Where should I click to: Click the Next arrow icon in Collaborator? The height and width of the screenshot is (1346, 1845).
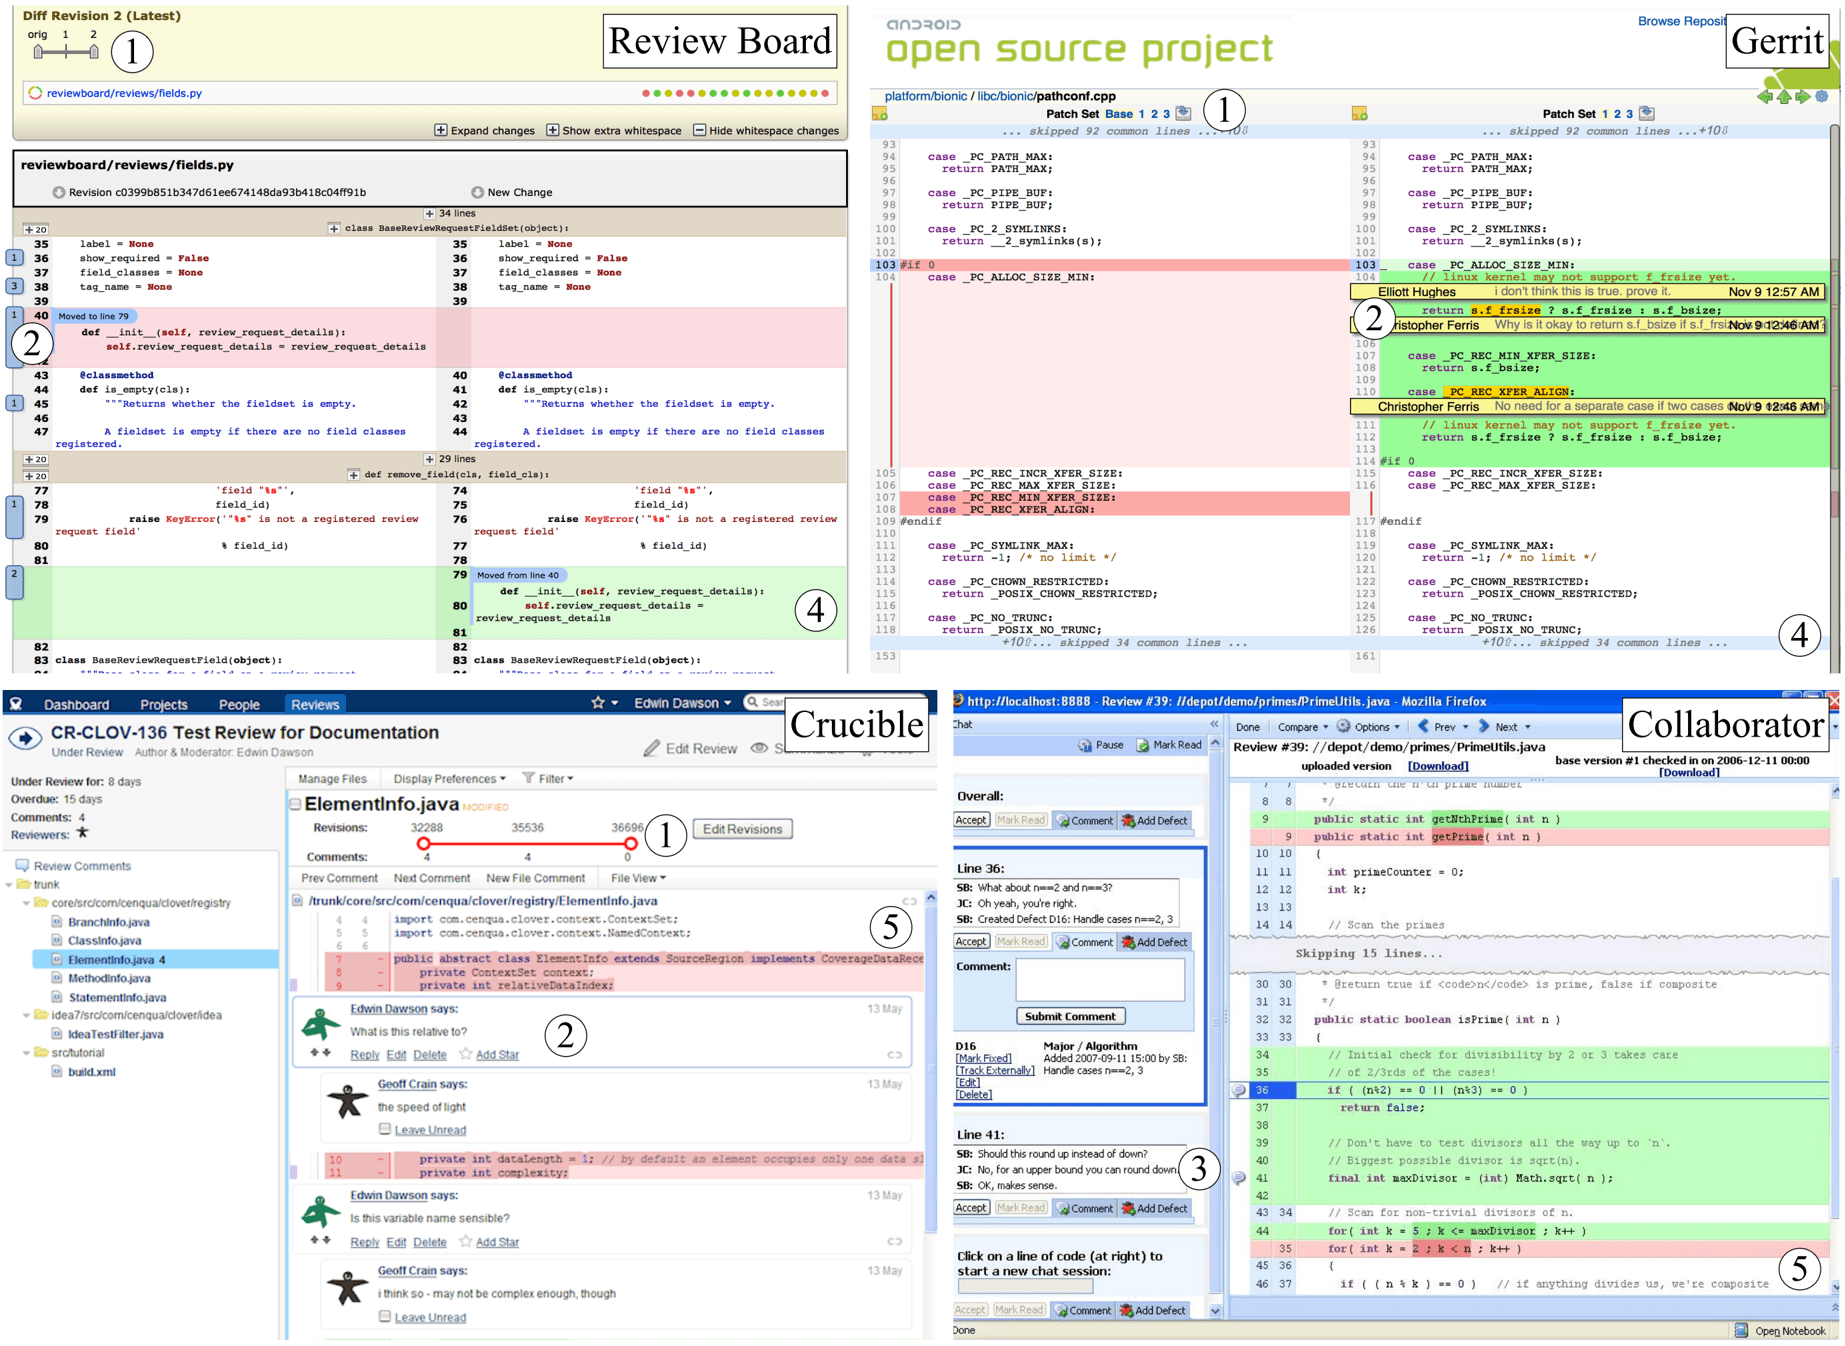pyautogui.click(x=1484, y=727)
